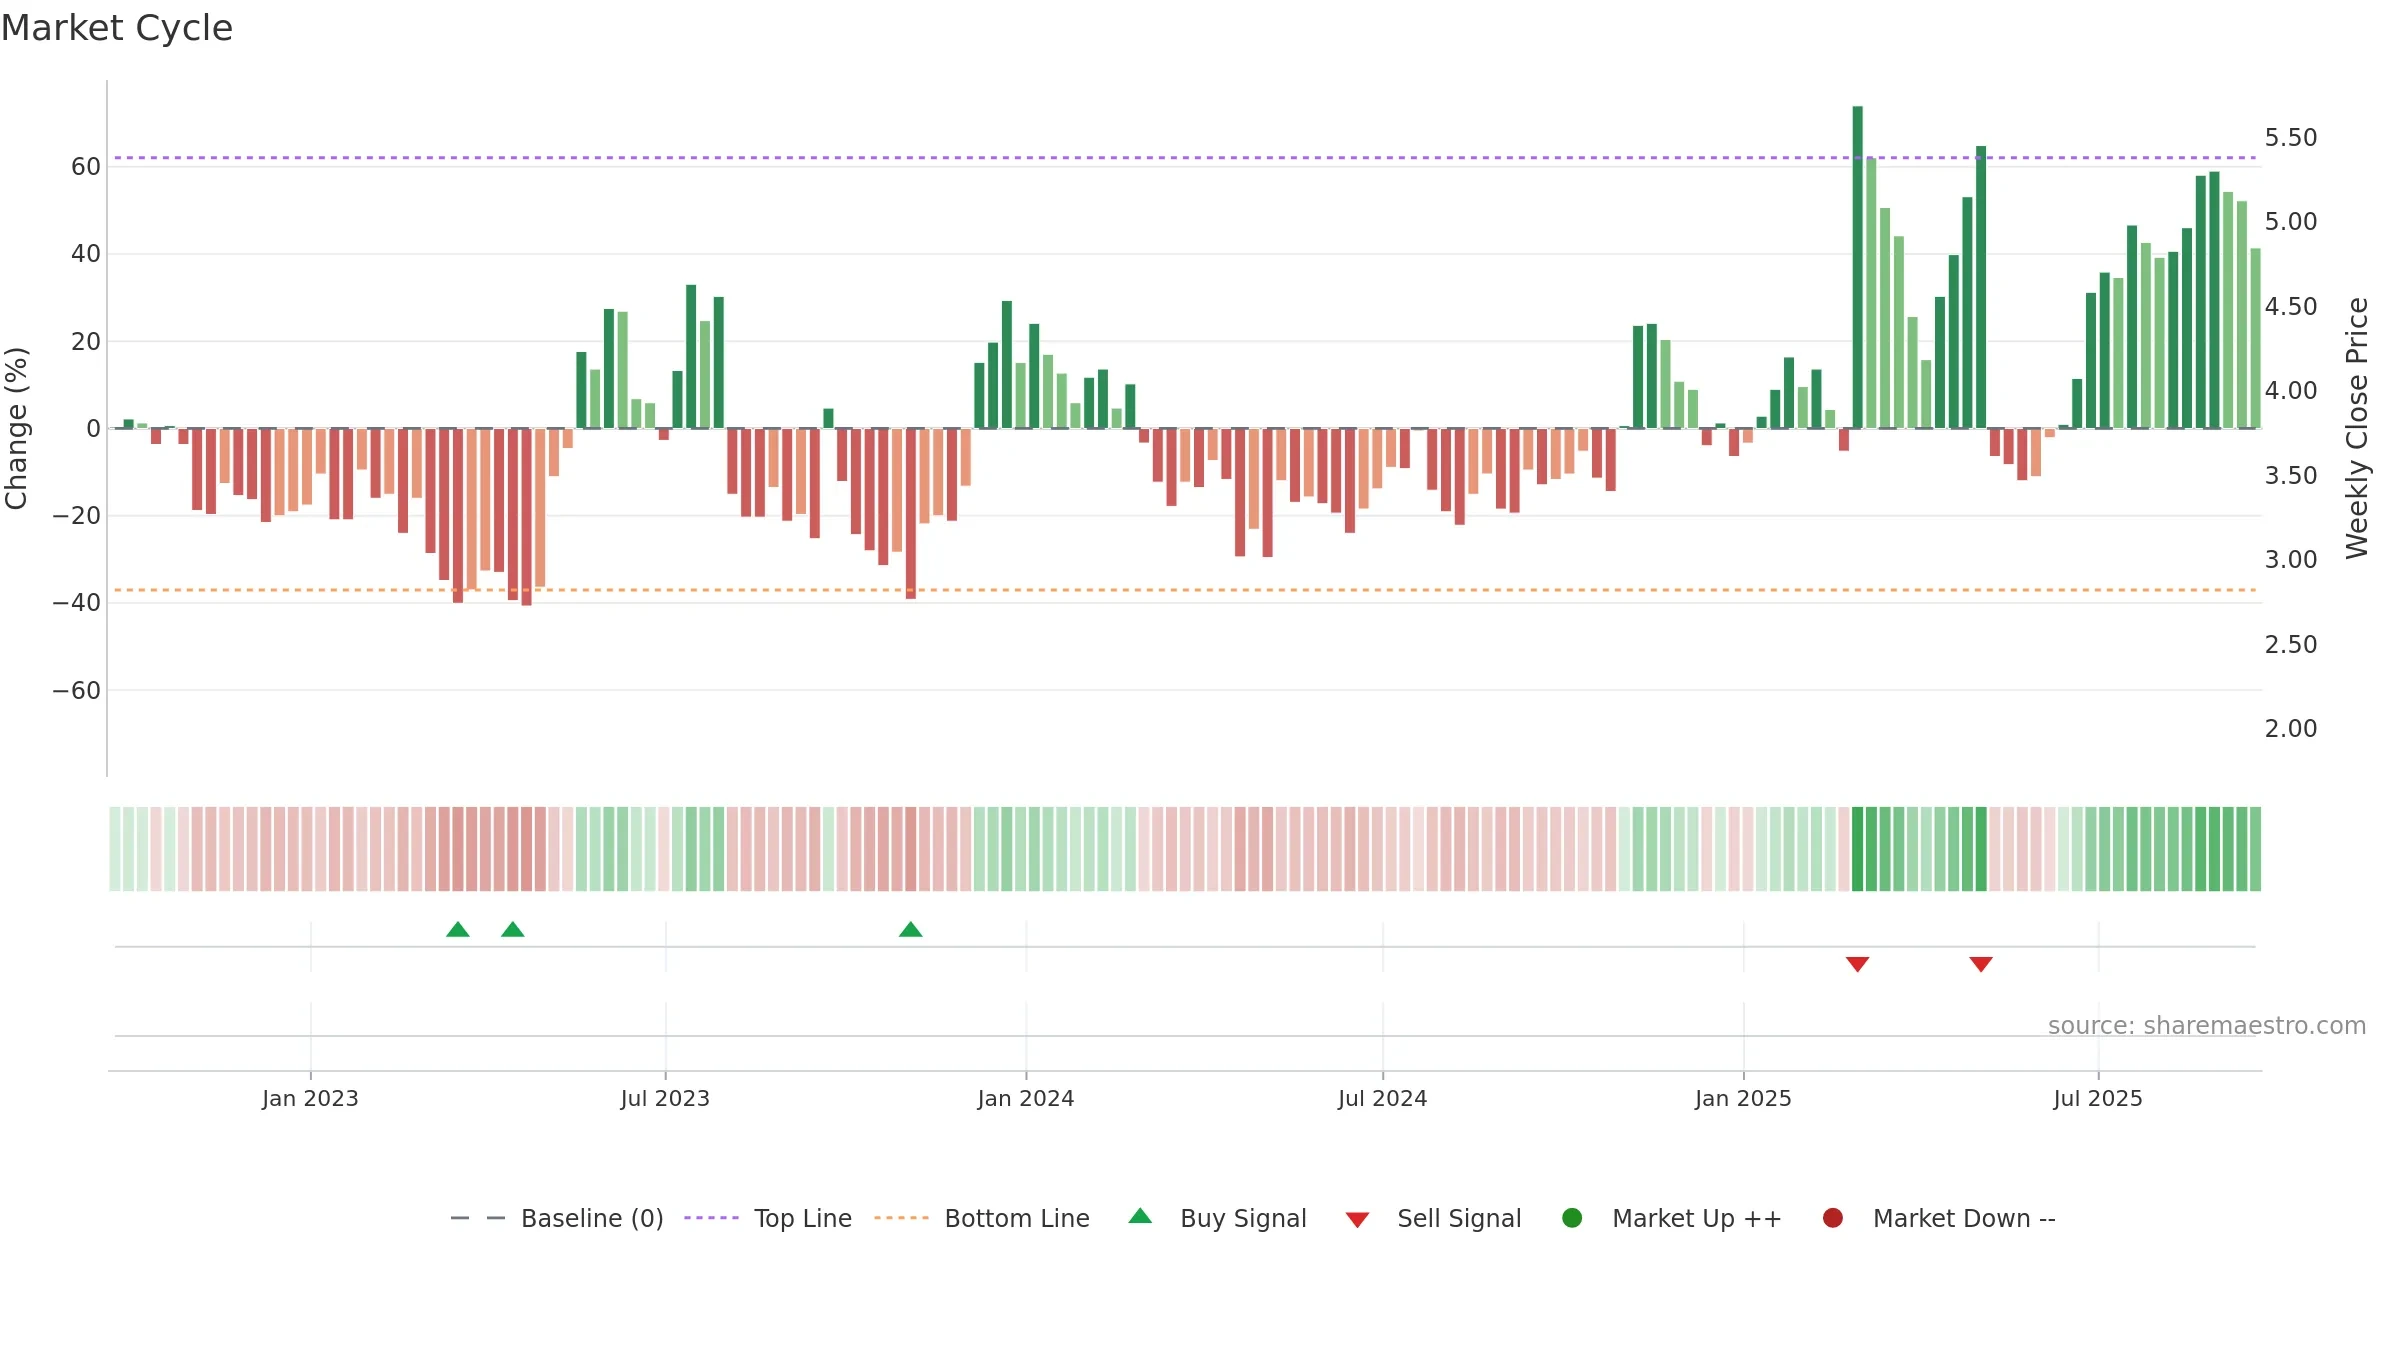This screenshot has width=2400, height=1350.
Task: Click the −60 tick on the left axis
Action: click(77, 690)
